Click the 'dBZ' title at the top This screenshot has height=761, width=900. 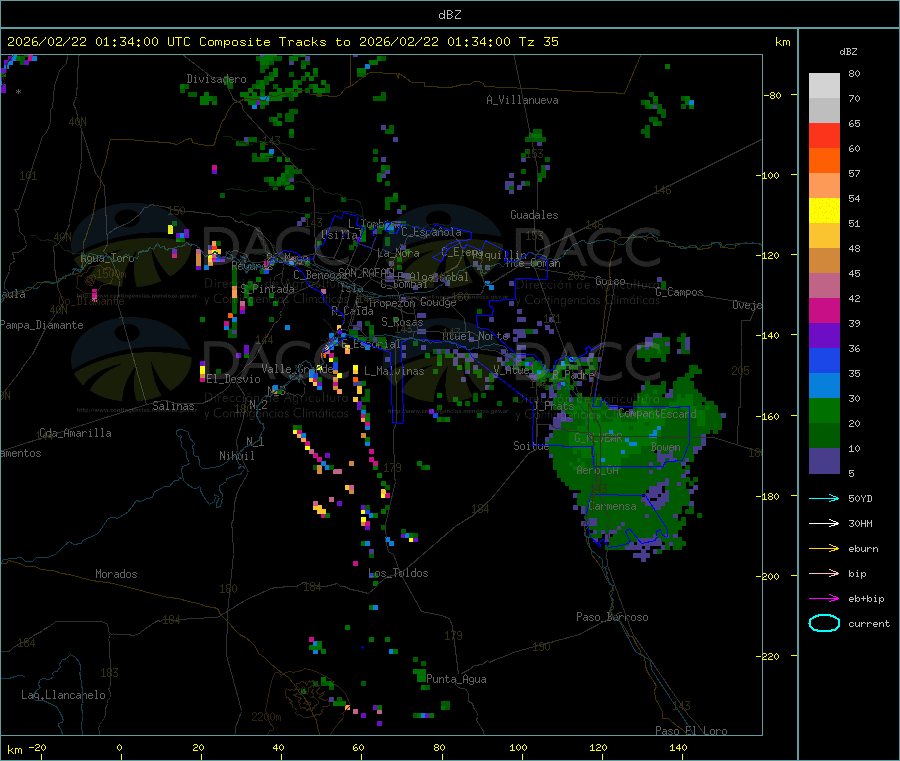449,14
